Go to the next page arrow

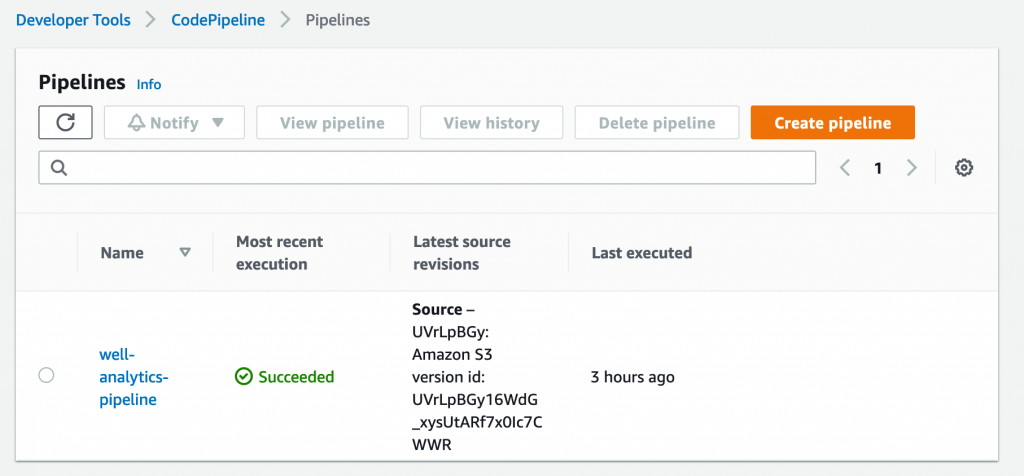(x=911, y=168)
